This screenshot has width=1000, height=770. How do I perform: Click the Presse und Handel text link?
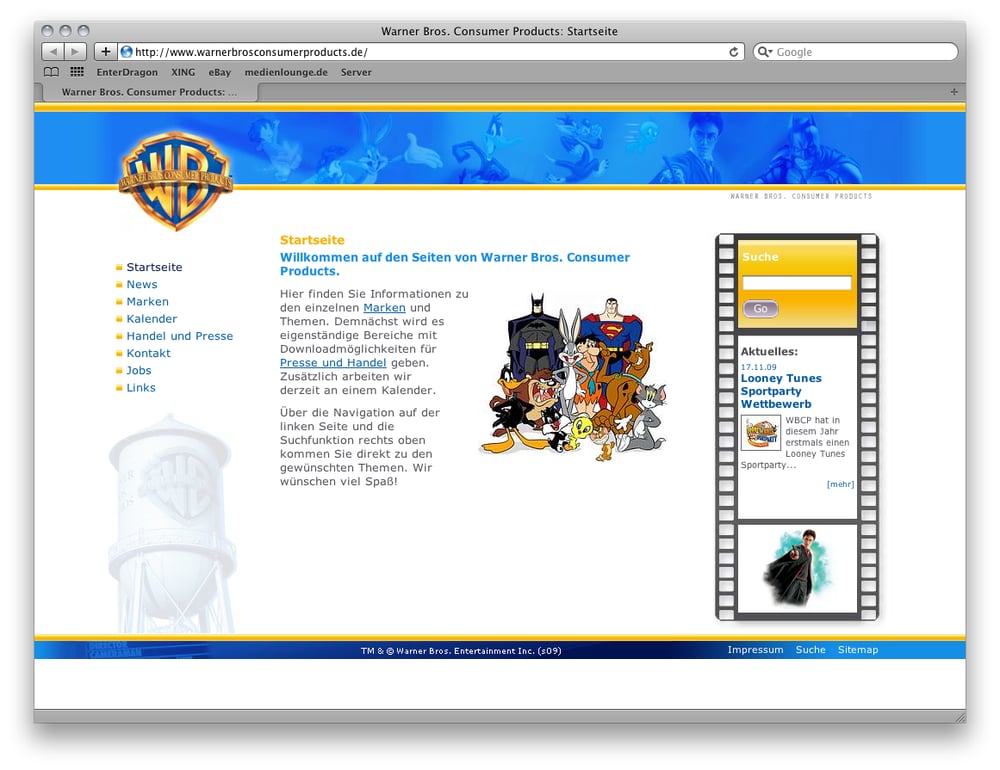[x=333, y=363]
